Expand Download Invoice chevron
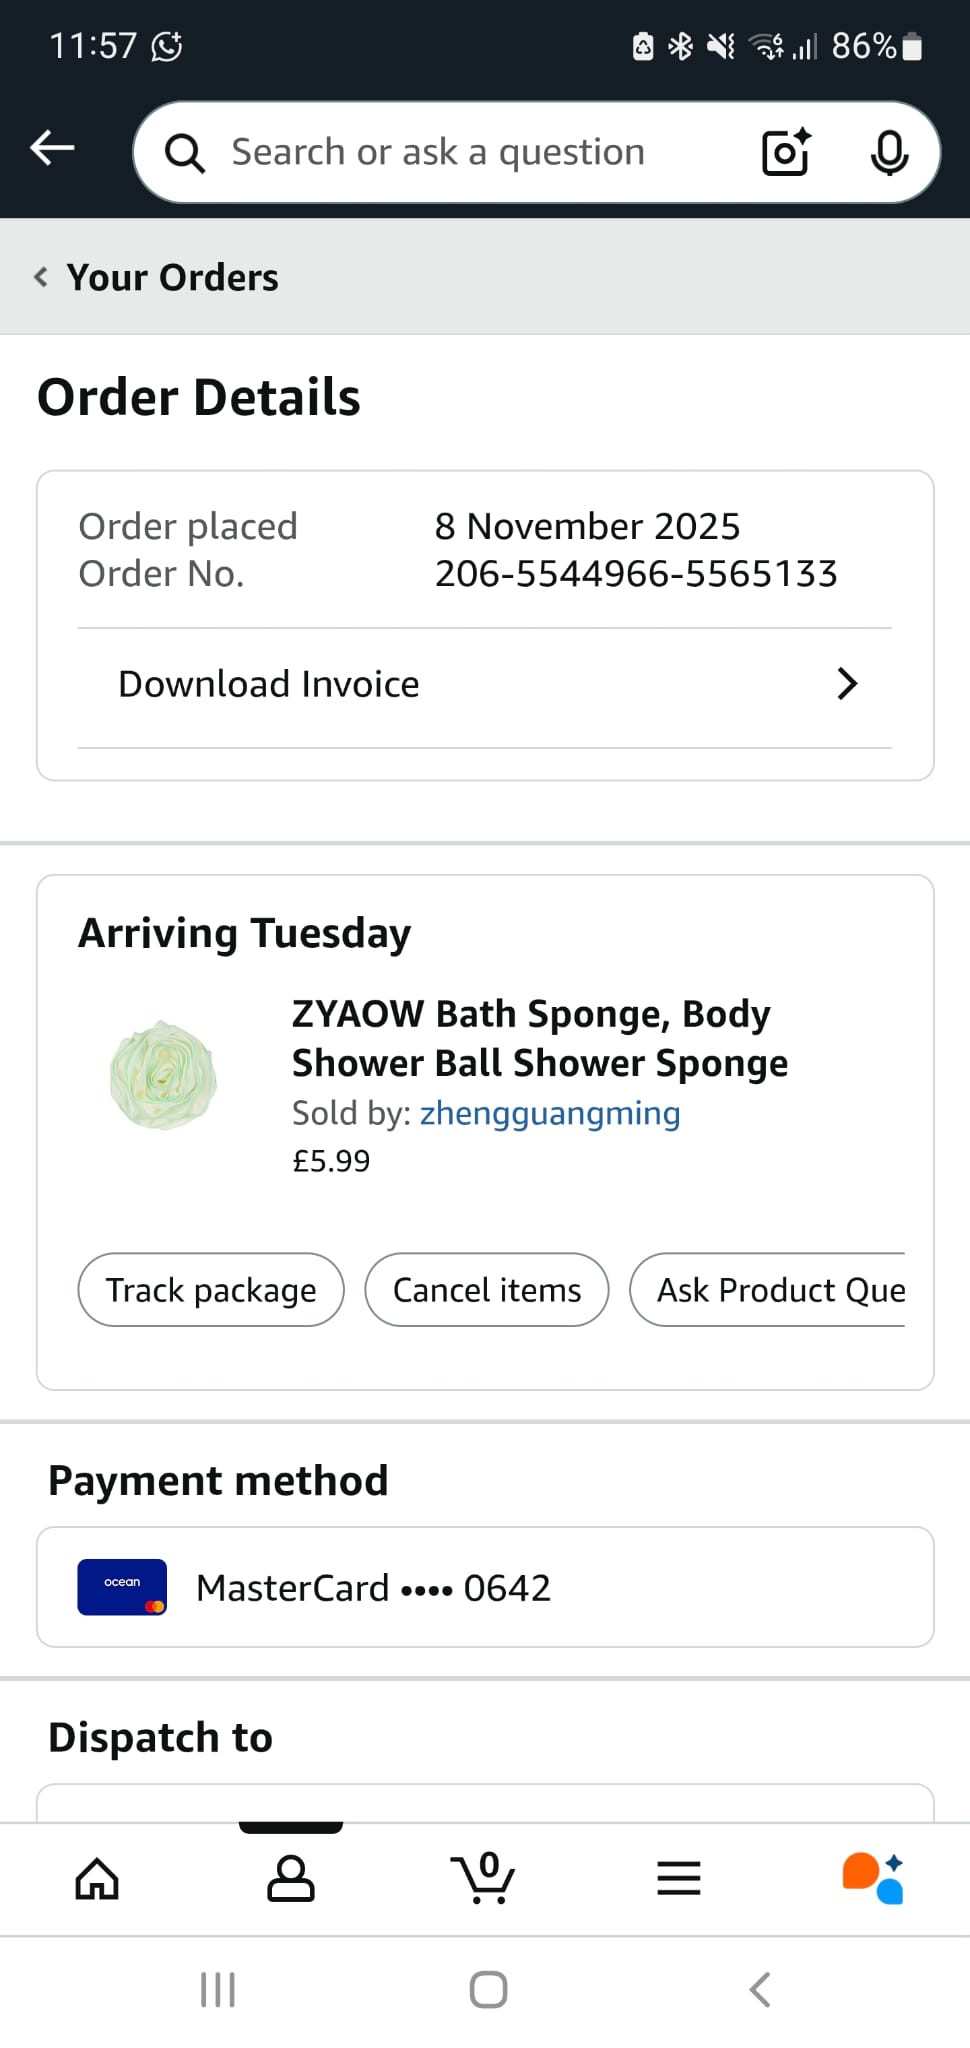 click(846, 684)
